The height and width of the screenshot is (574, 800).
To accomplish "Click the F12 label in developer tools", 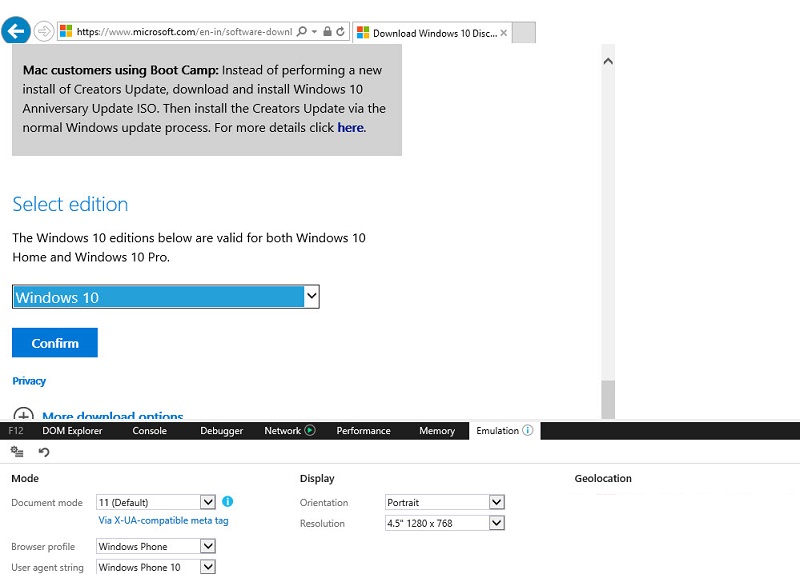I will click(x=16, y=431).
